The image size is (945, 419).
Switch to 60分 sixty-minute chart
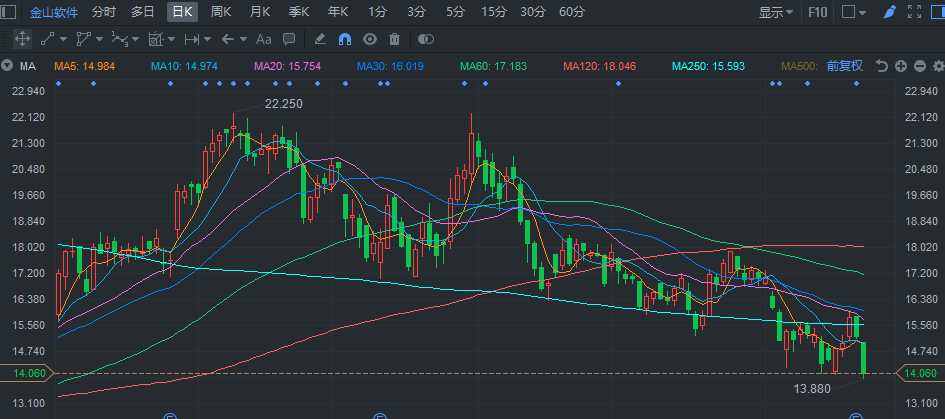pyautogui.click(x=572, y=11)
